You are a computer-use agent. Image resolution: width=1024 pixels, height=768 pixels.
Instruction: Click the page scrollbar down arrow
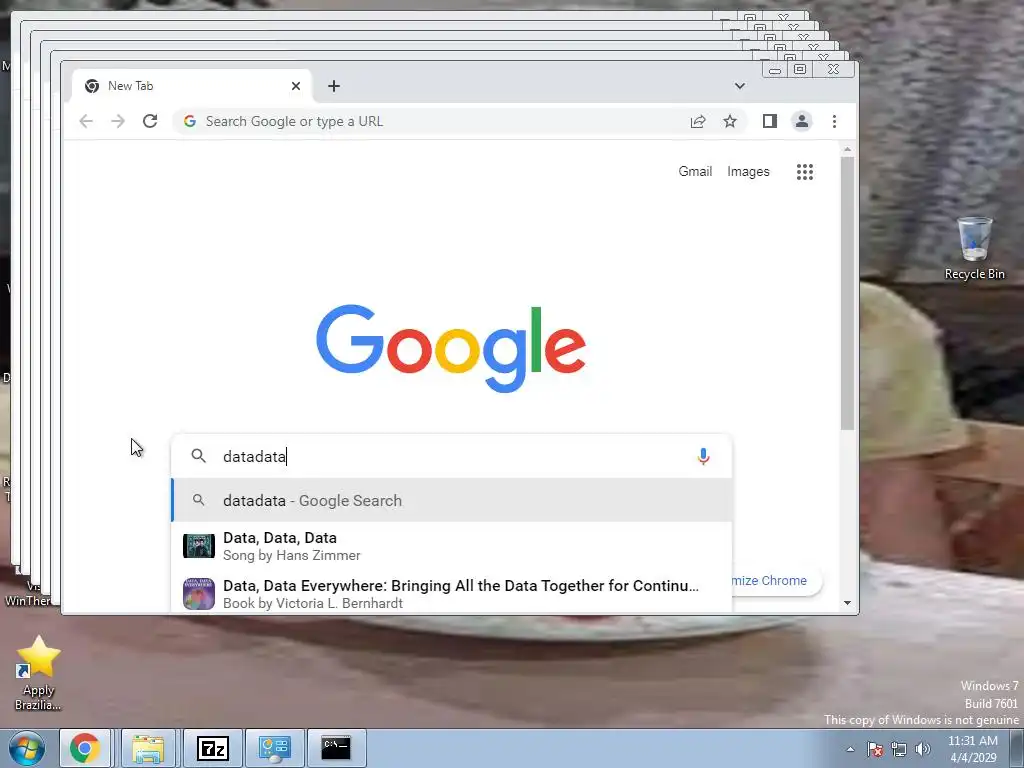[x=848, y=603]
